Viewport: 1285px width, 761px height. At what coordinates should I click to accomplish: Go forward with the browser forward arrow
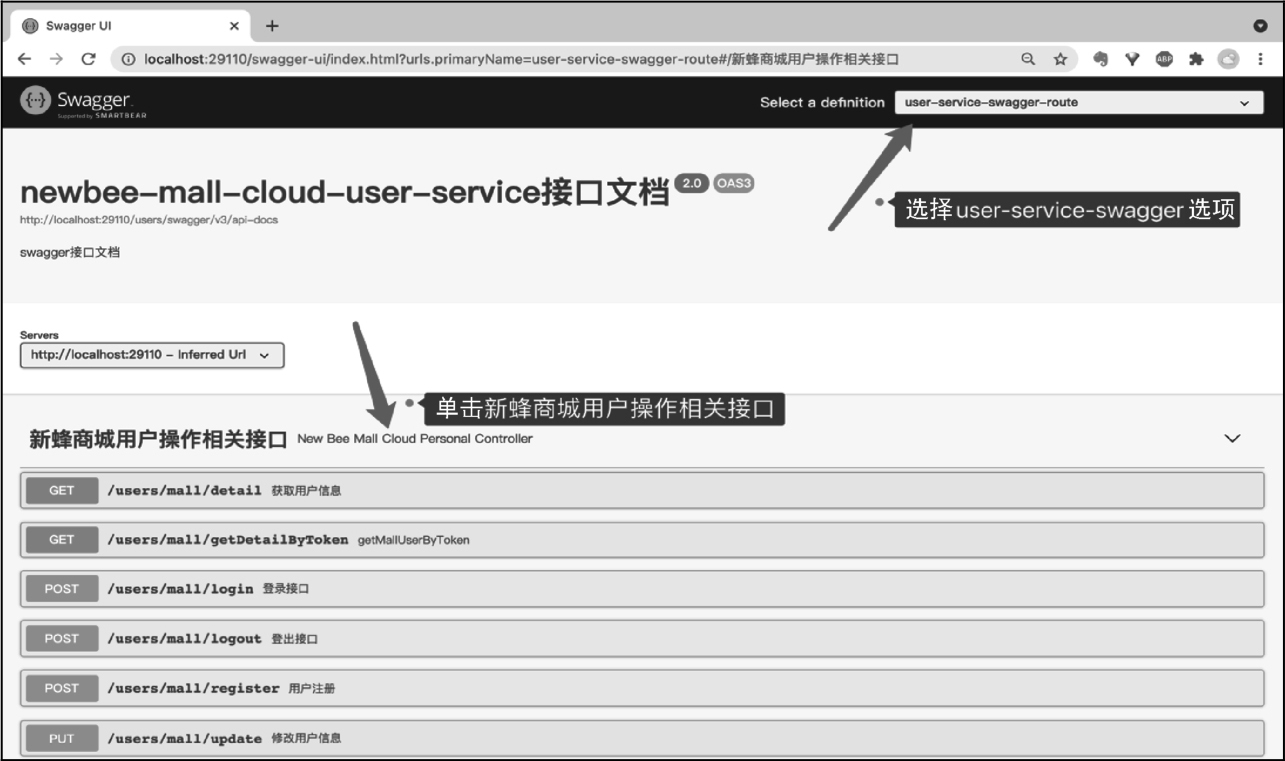pos(56,59)
